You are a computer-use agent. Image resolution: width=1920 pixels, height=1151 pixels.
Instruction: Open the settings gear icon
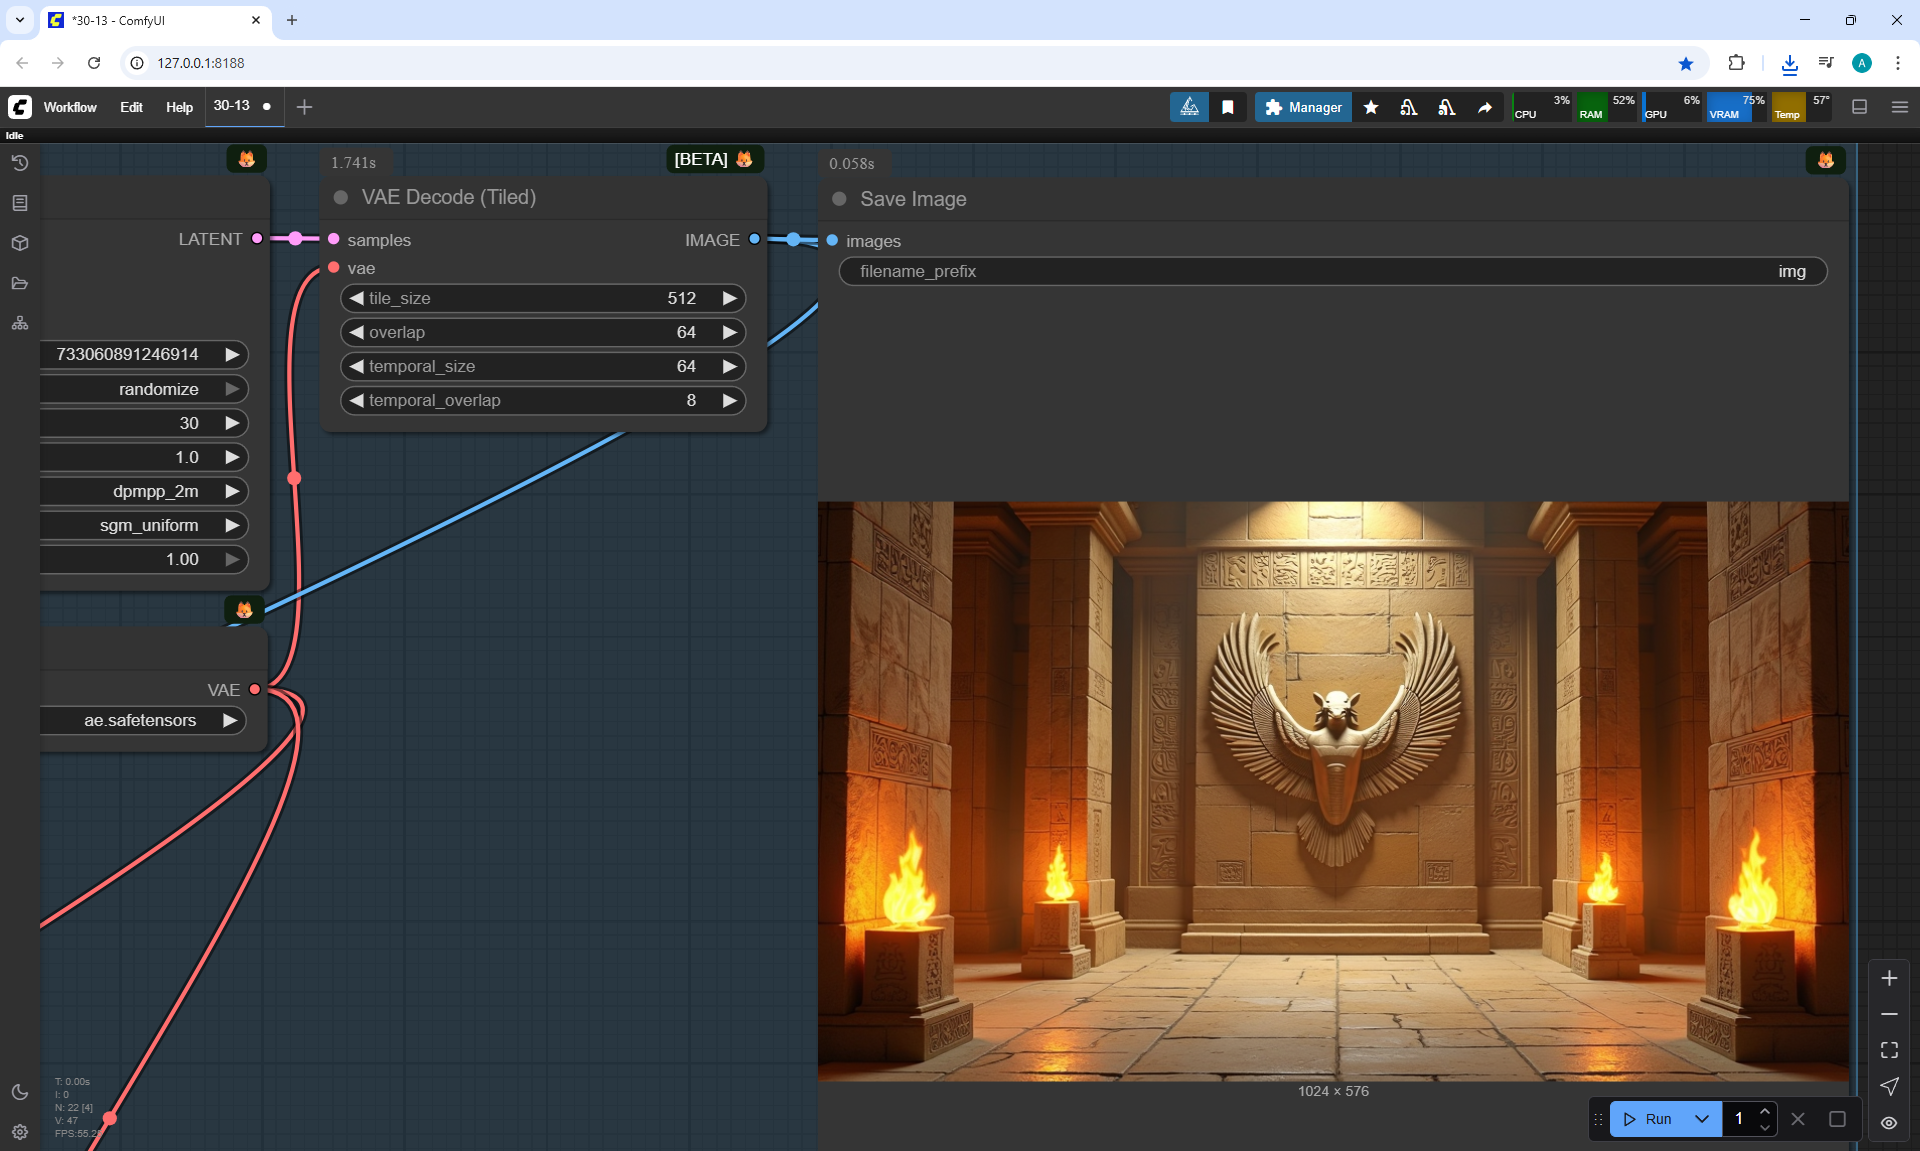[x=20, y=1132]
